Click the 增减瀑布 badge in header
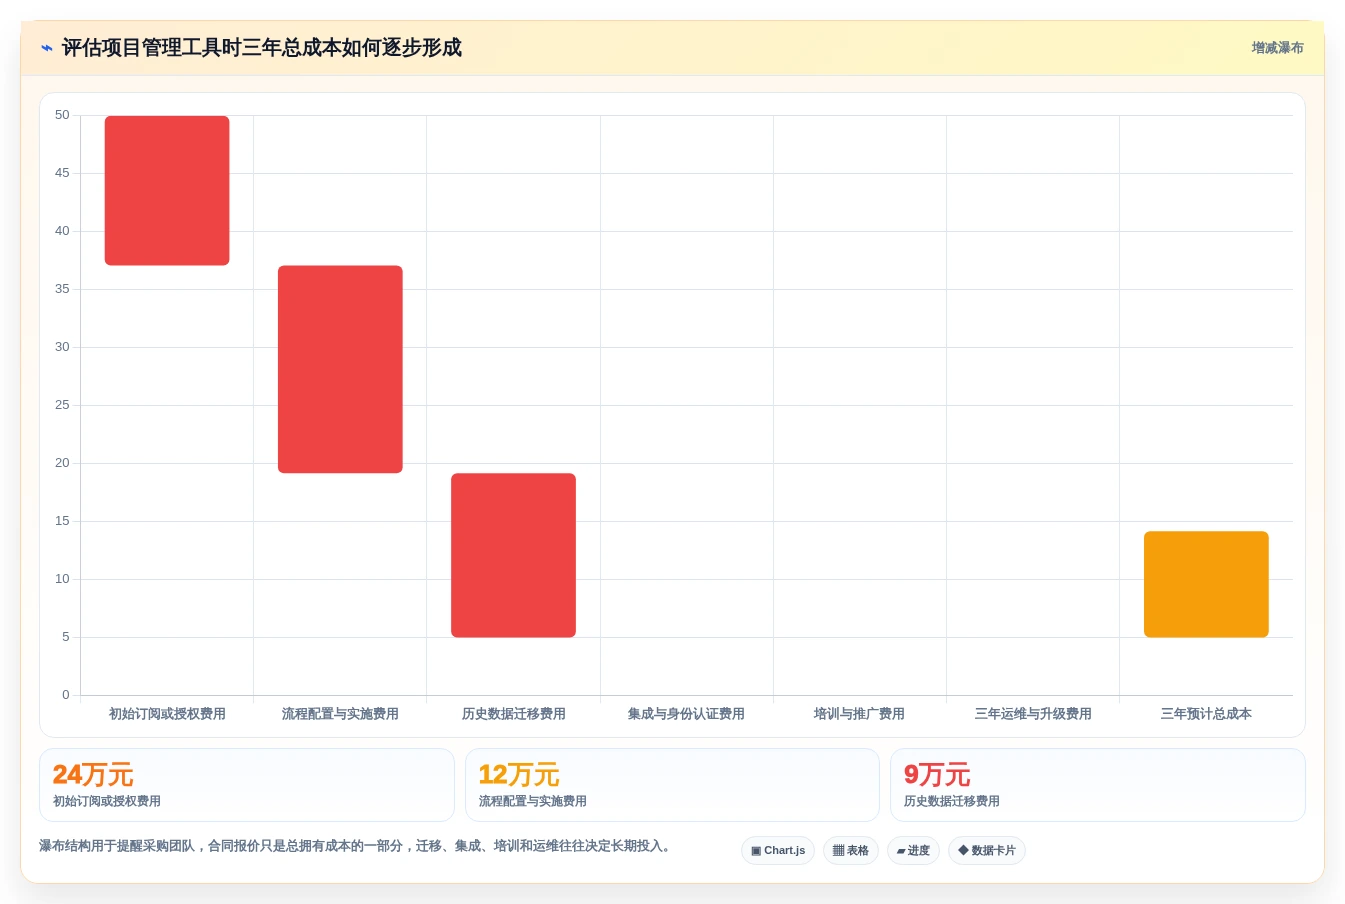1345x904 pixels. click(1277, 48)
